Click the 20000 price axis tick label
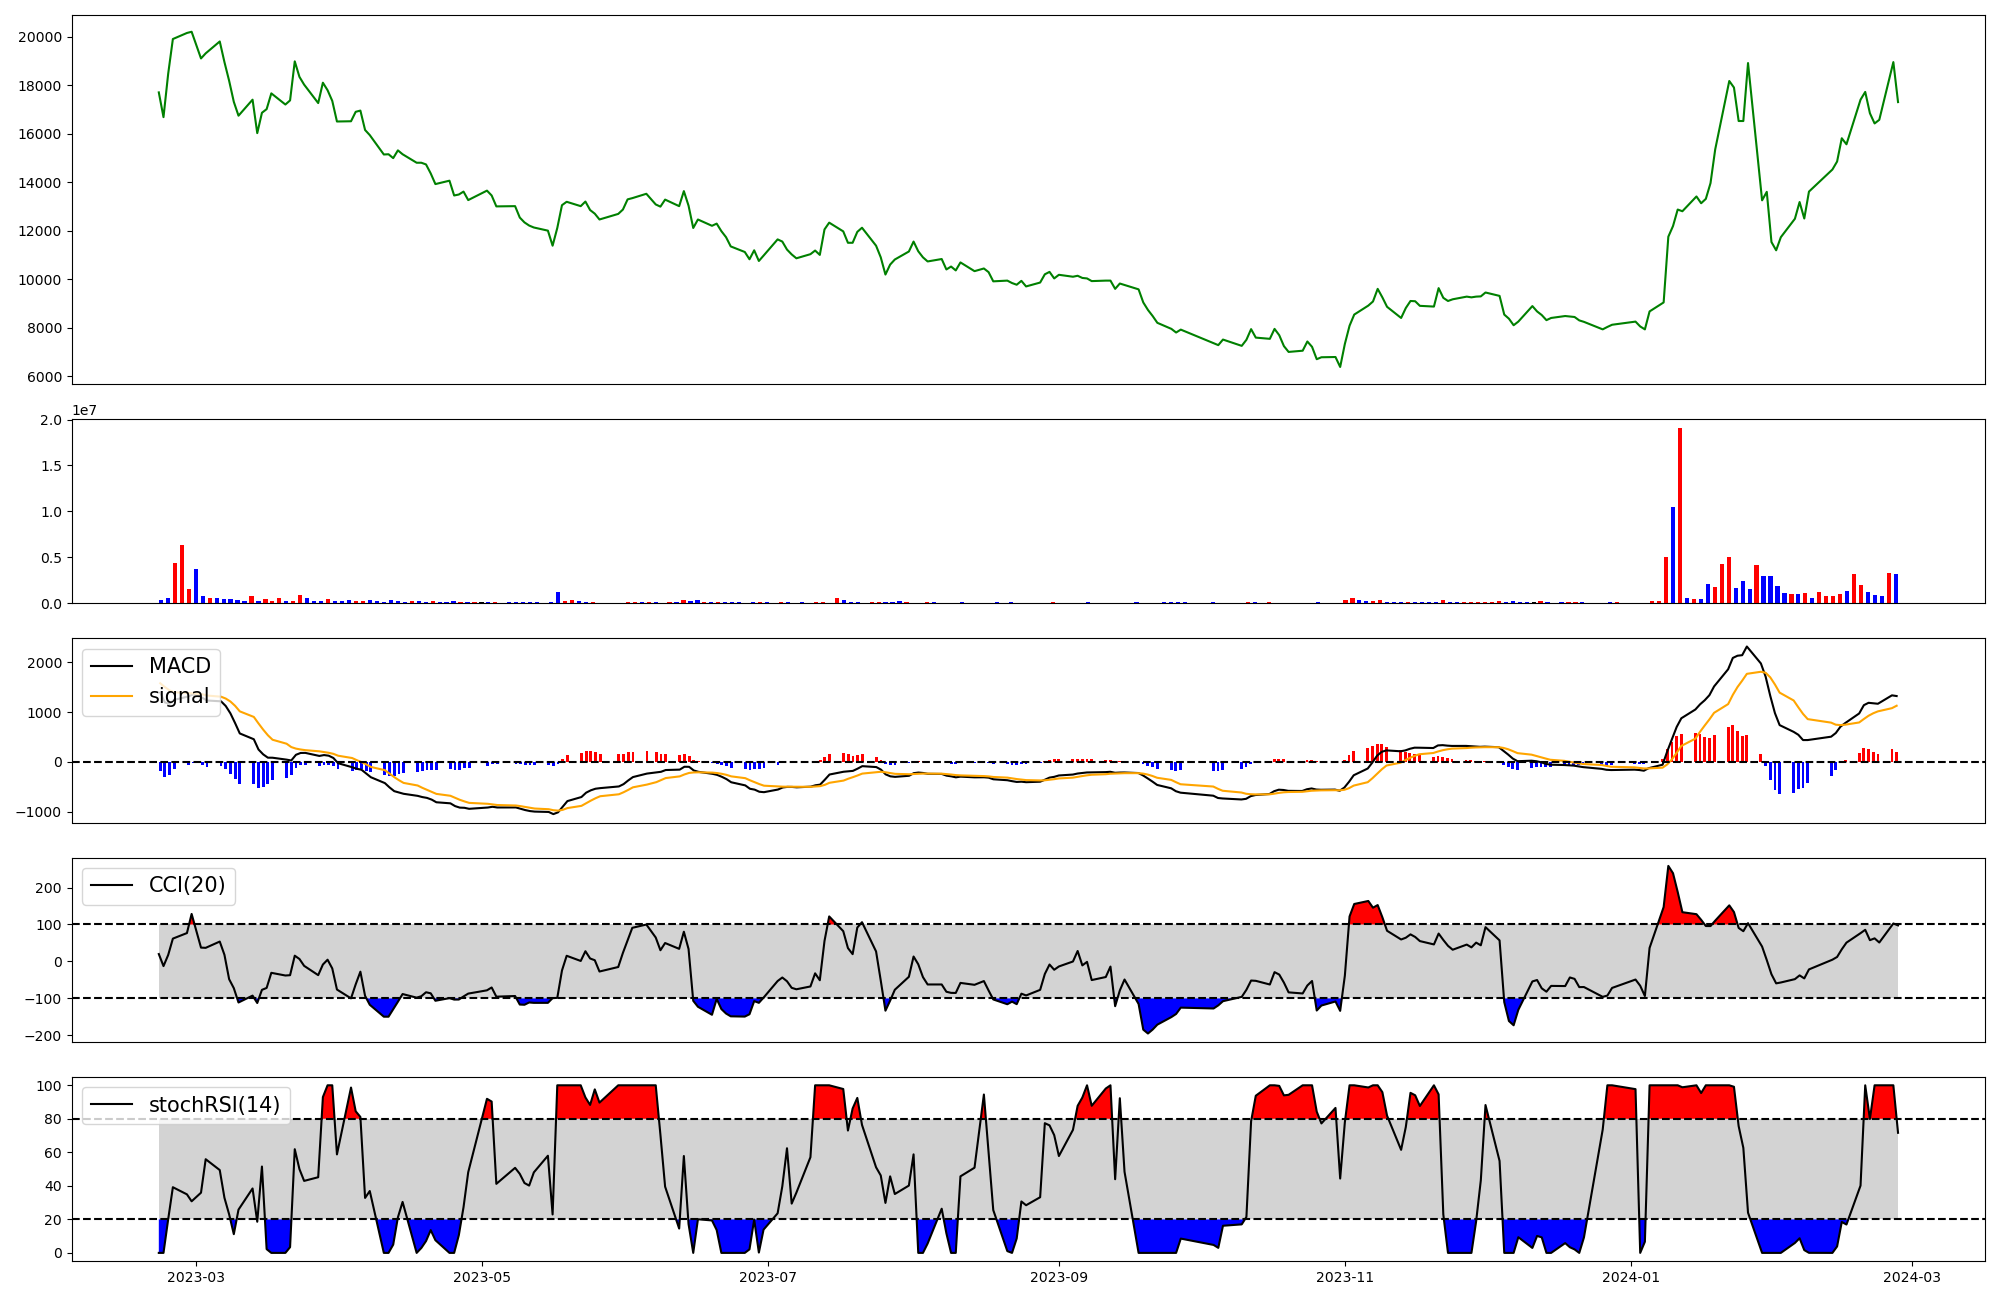 pyautogui.click(x=40, y=37)
